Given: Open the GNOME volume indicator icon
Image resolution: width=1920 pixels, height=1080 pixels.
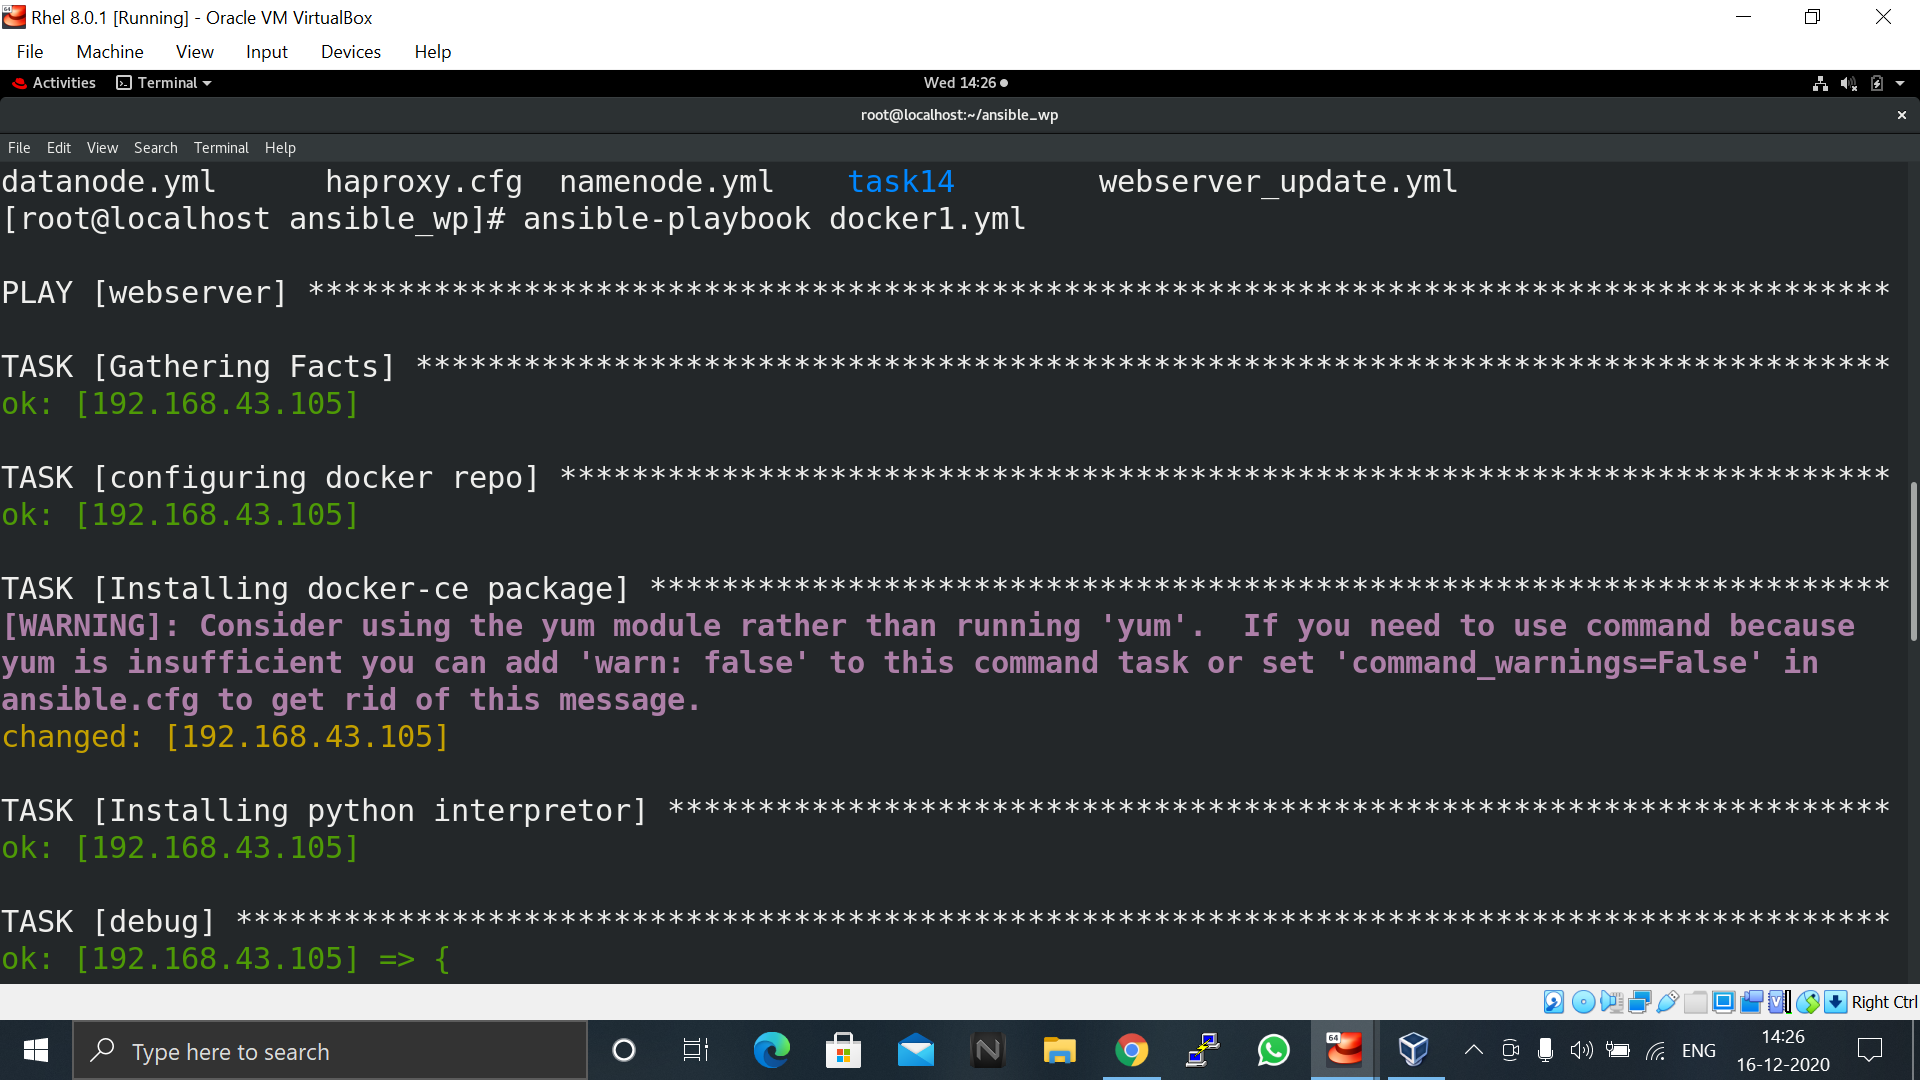Looking at the screenshot, I should (x=1848, y=83).
